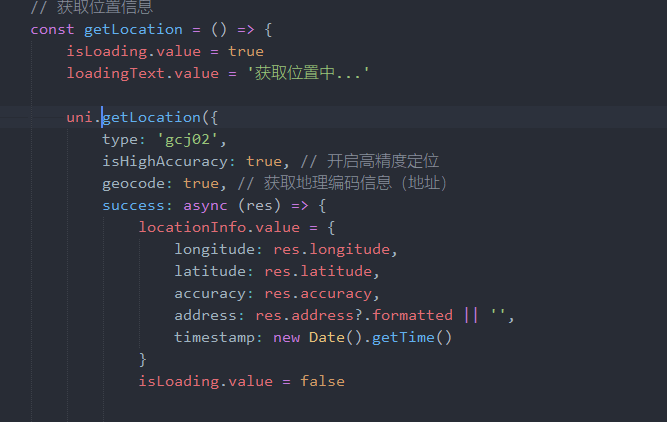Click the res.accuracy expression

pyautogui.click(x=322, y=293)
